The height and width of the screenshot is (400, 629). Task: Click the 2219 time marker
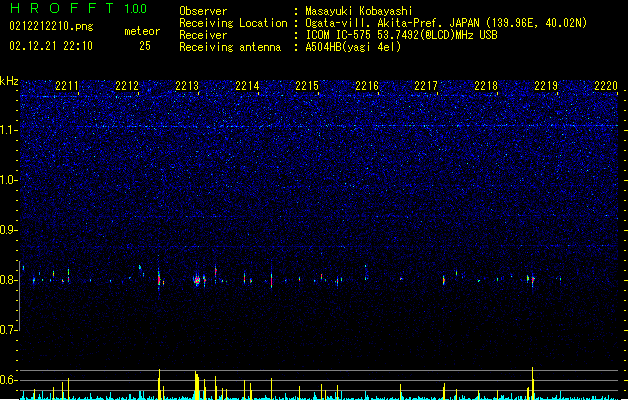pyautogui.click(x=546, y=86)
